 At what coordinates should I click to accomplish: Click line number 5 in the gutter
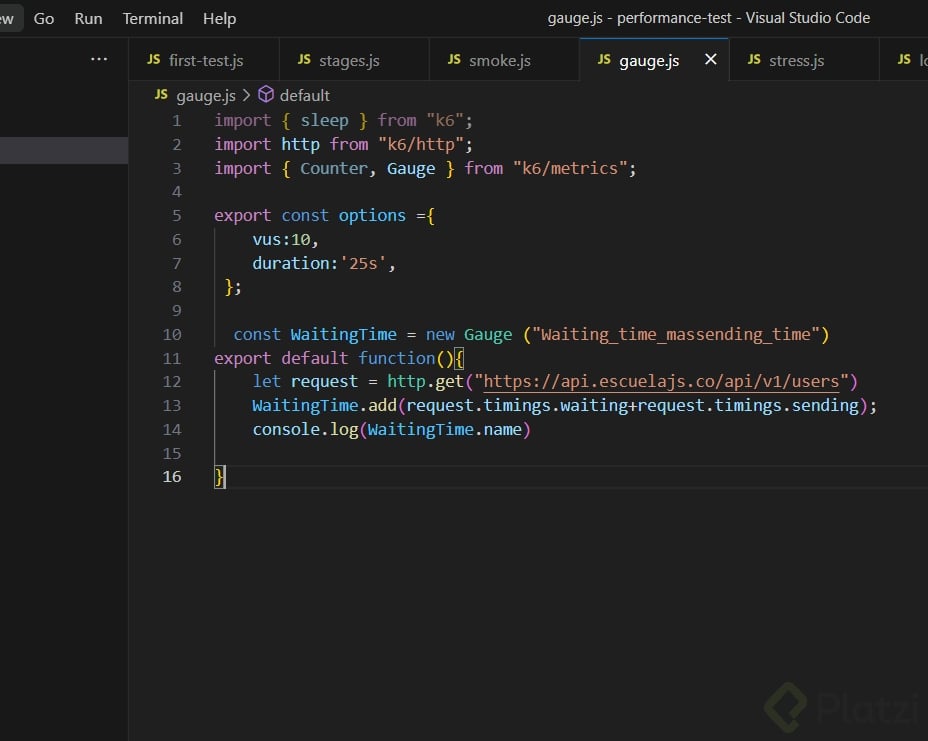coord(176,215)
